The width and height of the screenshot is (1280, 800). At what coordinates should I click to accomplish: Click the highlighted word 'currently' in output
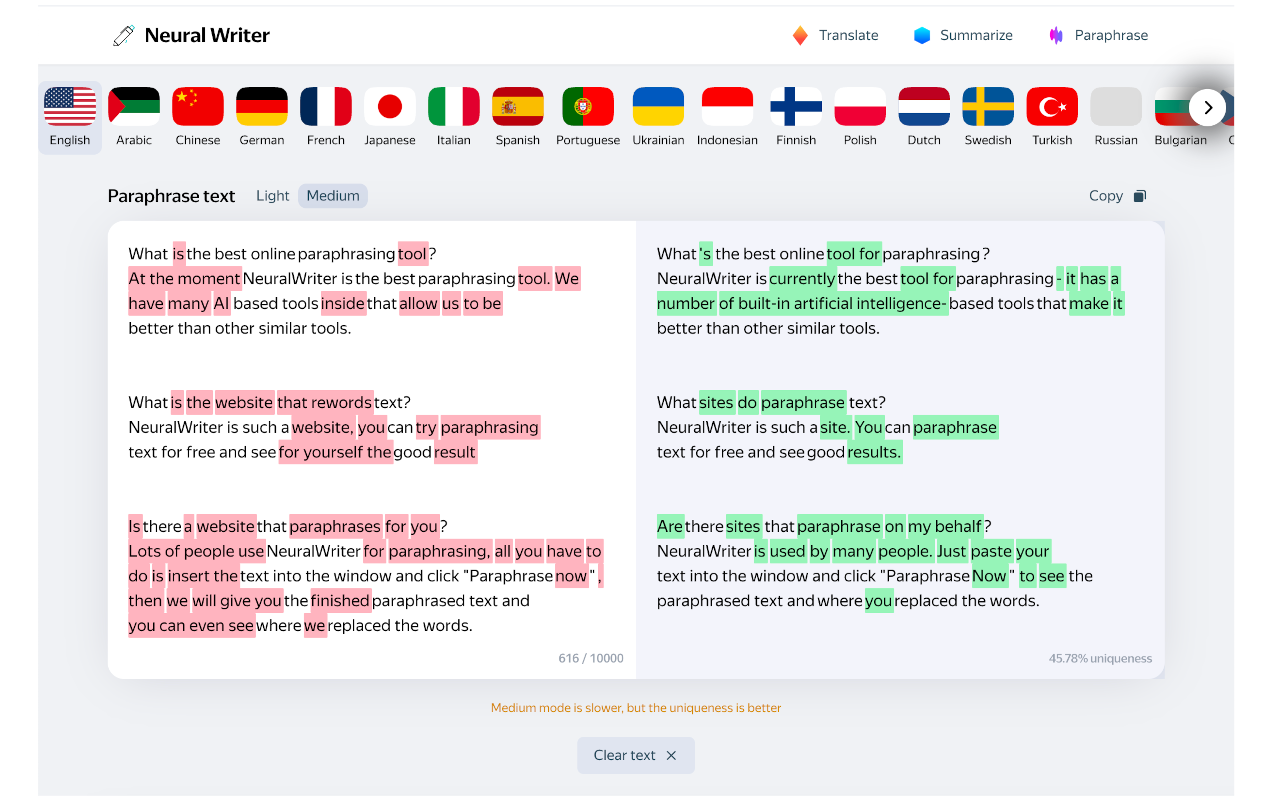coord(802,279)
